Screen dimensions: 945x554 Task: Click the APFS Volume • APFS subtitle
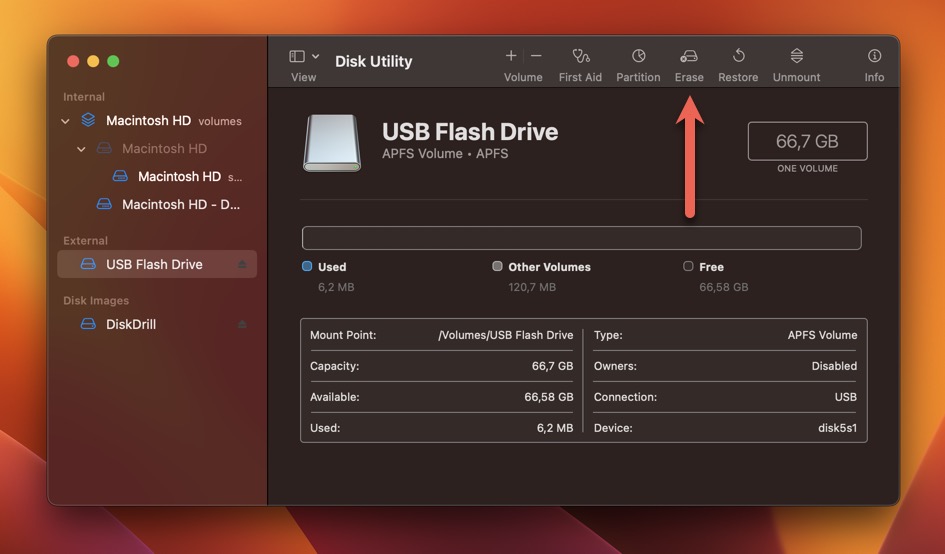(445, 154)
